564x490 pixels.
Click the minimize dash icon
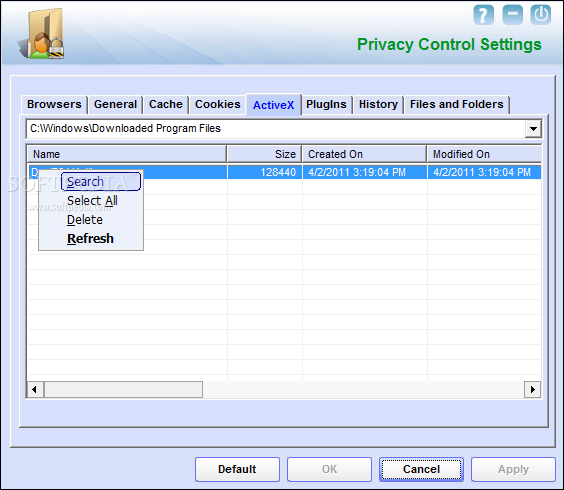click(512, 15)
